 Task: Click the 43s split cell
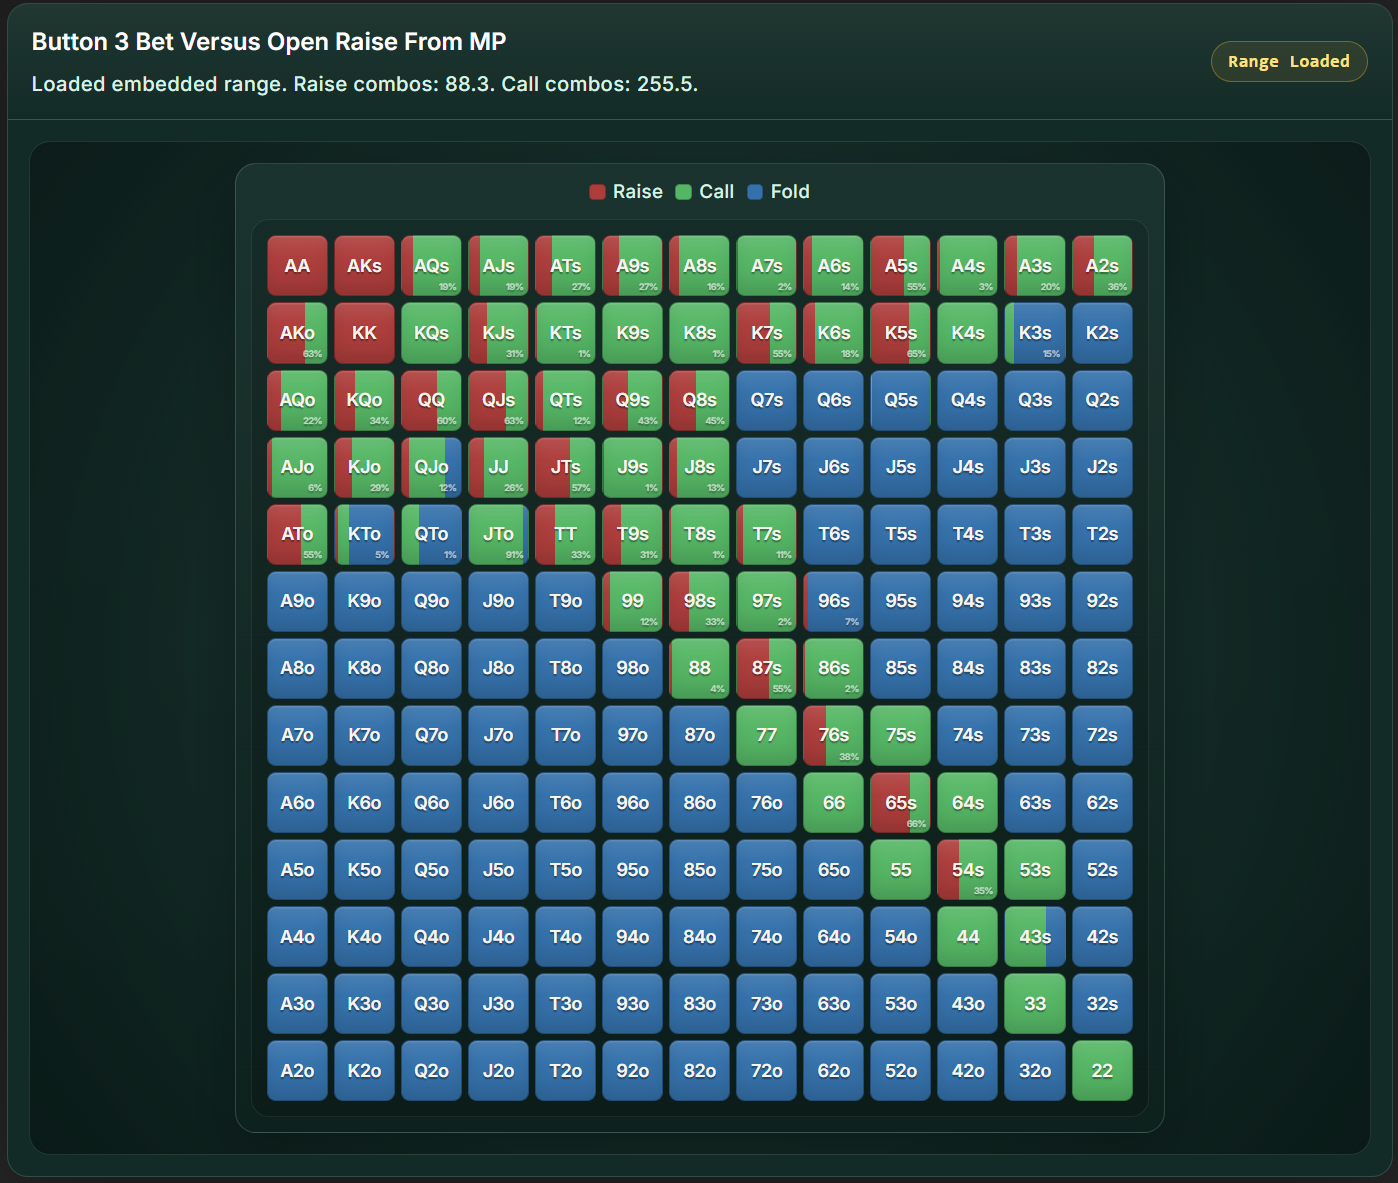coord(1035,937)
